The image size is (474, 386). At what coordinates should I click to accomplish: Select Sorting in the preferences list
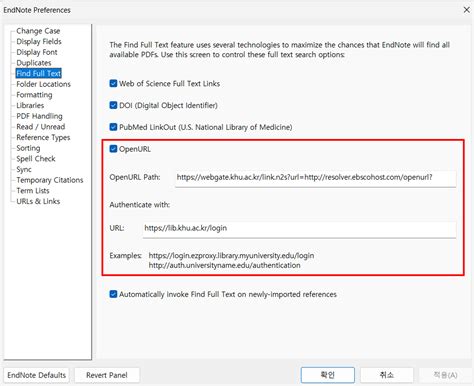pyautogui.click(x=28, y=148)
